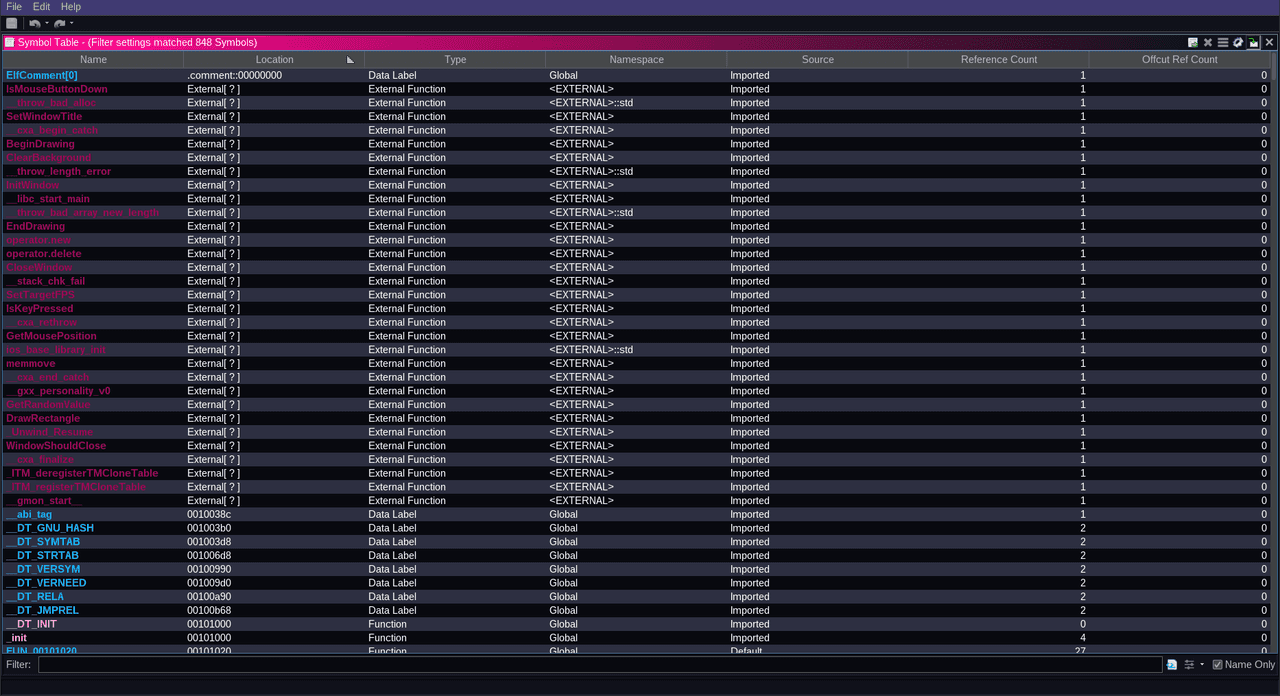This screenshot has width=1280, height=696.
Task: Click the Undo arrow icon
Action: pos(35,23)
